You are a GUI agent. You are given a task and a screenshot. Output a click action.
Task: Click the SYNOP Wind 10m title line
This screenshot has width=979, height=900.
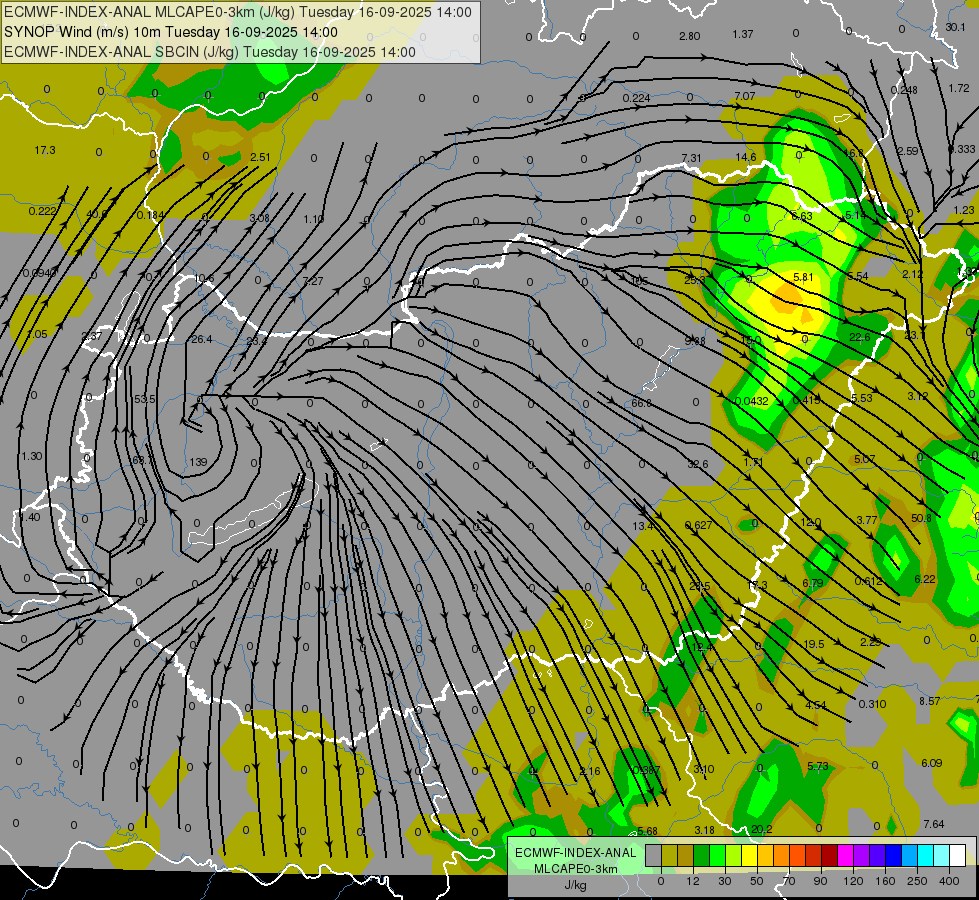click(x=170, y=32)
